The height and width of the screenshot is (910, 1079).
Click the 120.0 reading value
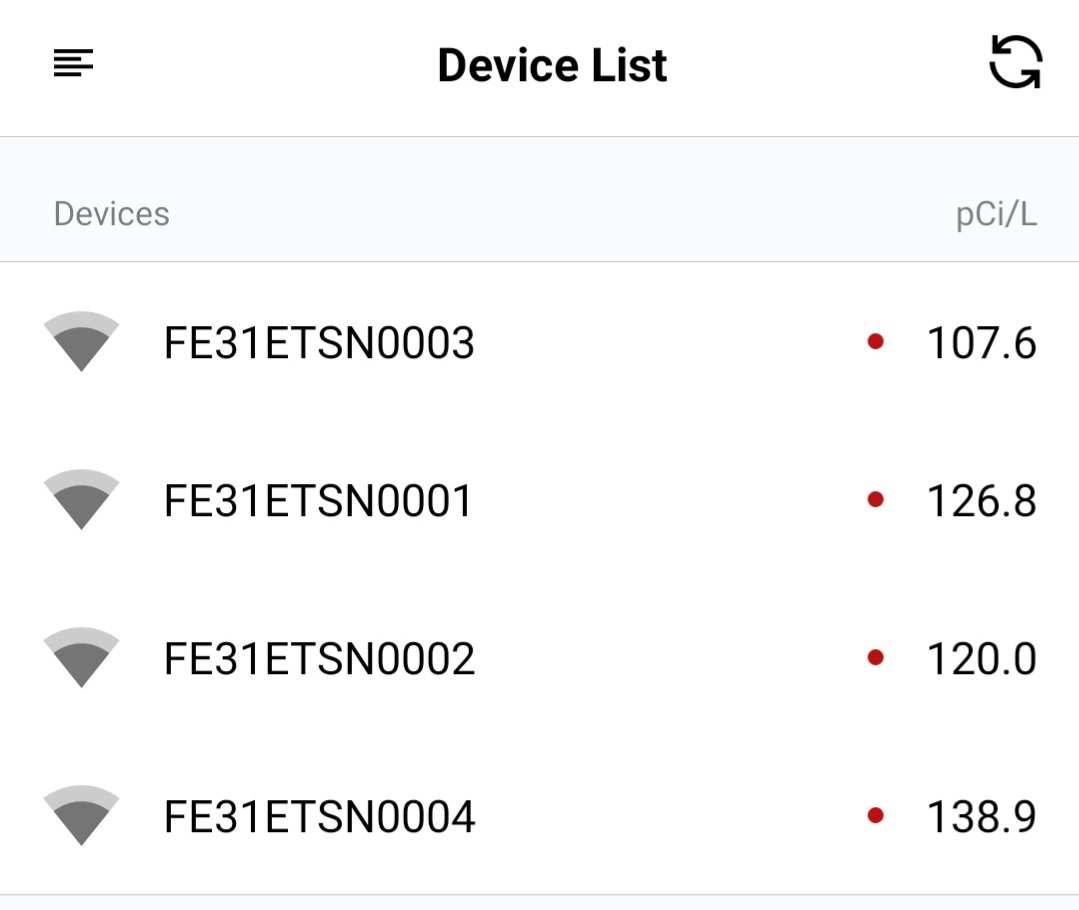[x=981, y=658]
